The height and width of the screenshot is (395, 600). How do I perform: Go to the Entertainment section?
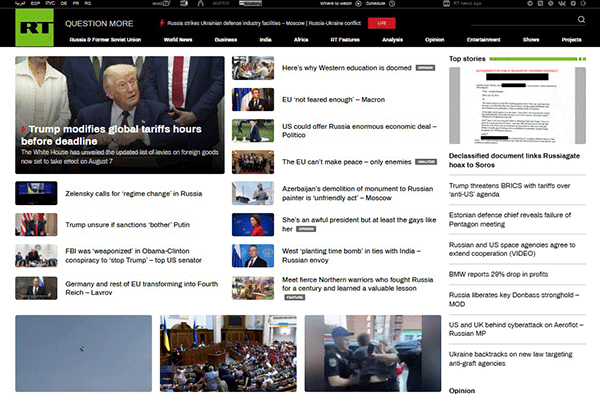tap(484, 39)
